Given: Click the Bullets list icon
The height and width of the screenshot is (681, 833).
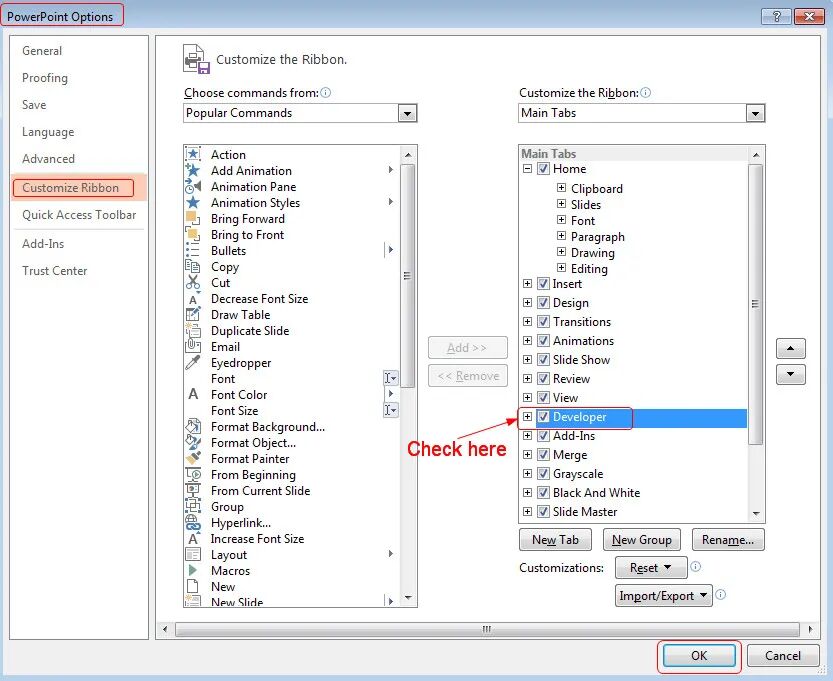Looking at the screenshot, I should [x=193, y=250].
